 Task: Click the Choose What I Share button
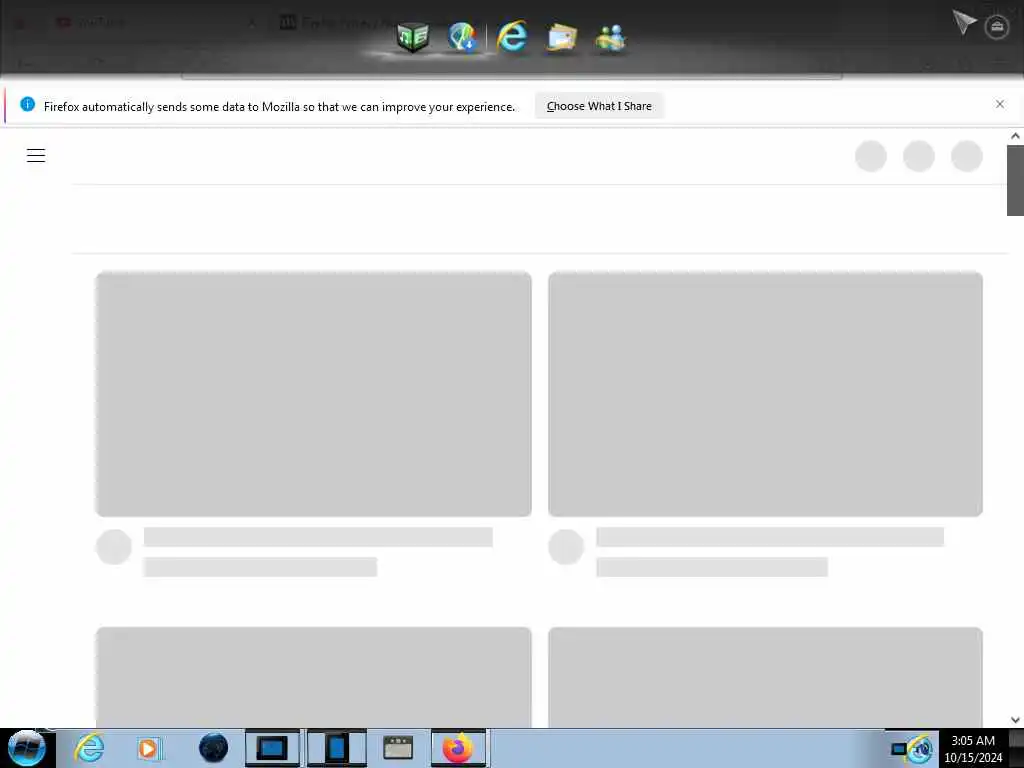tap(599, 106)
